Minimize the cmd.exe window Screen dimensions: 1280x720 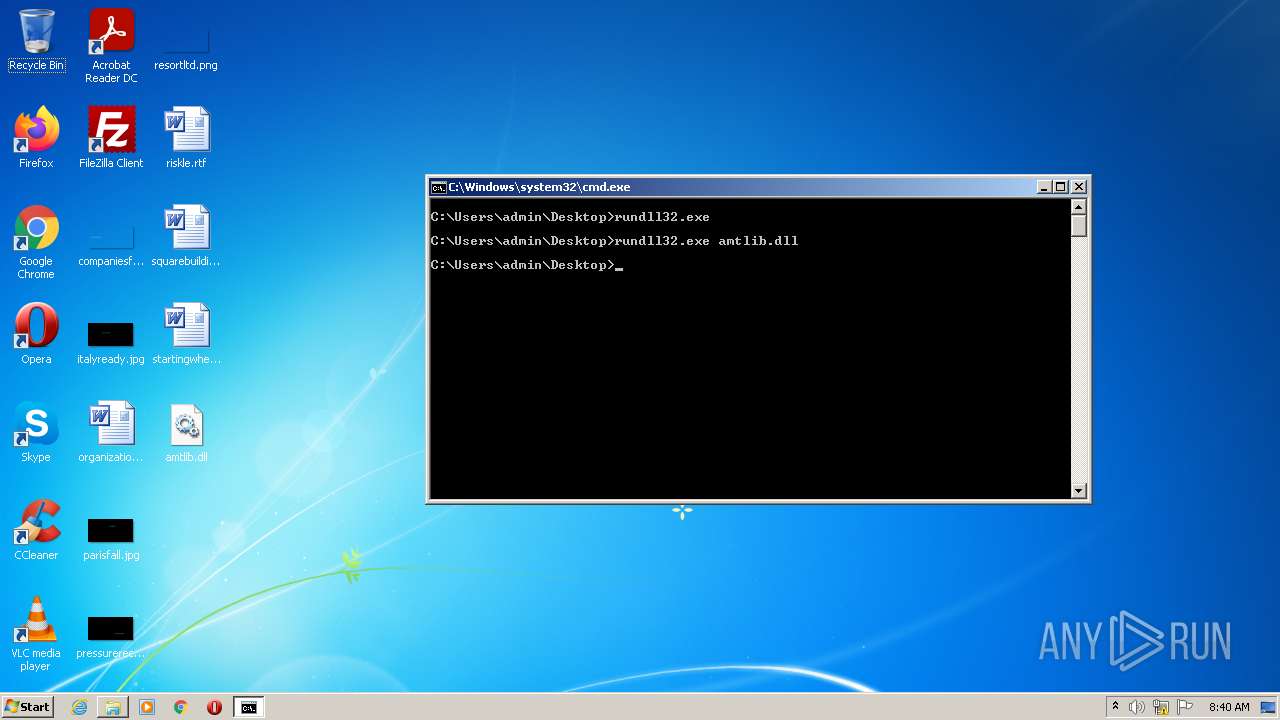point(1044,187)
